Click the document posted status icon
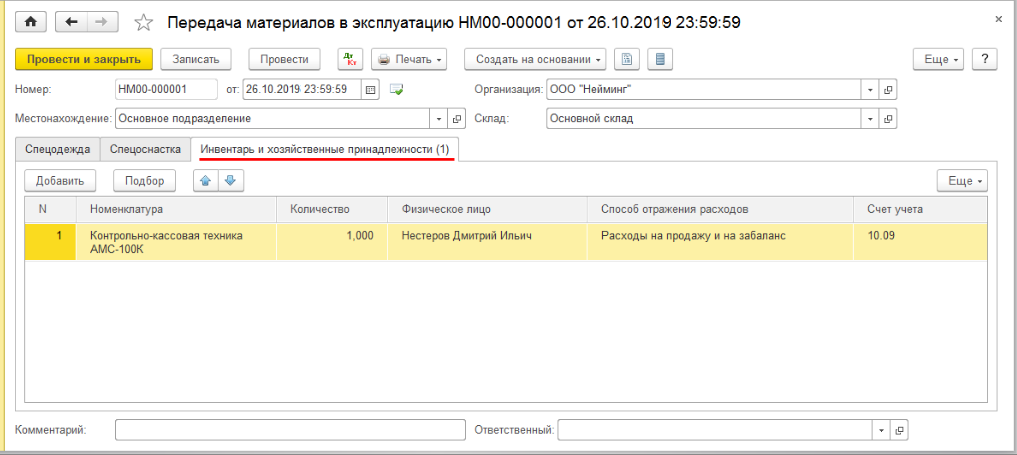 tap(396, 89)
